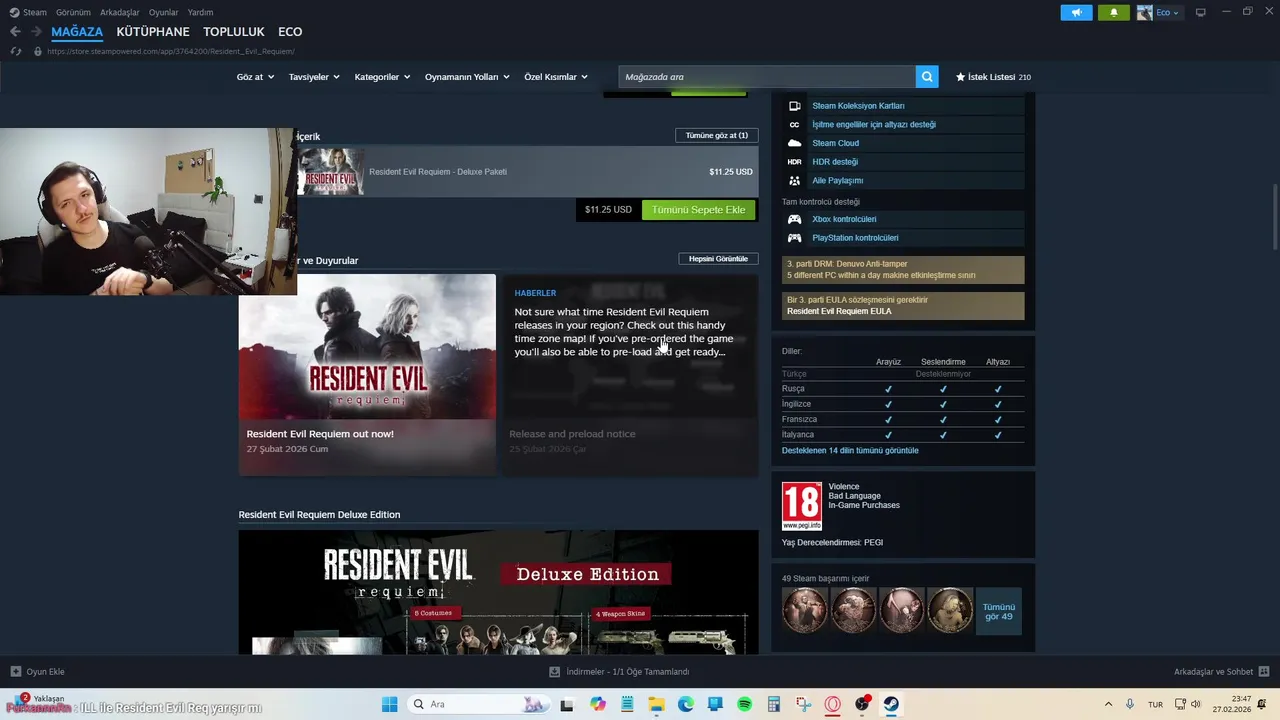This screenshot has height=720, width=1280.
Task: Open the green notifications bell
Action: (x=1114, y=13)
